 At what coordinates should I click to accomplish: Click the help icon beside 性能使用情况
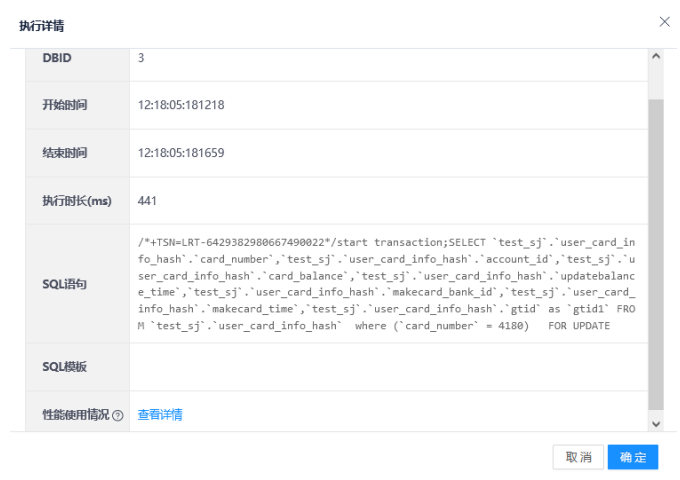[118, 415]
